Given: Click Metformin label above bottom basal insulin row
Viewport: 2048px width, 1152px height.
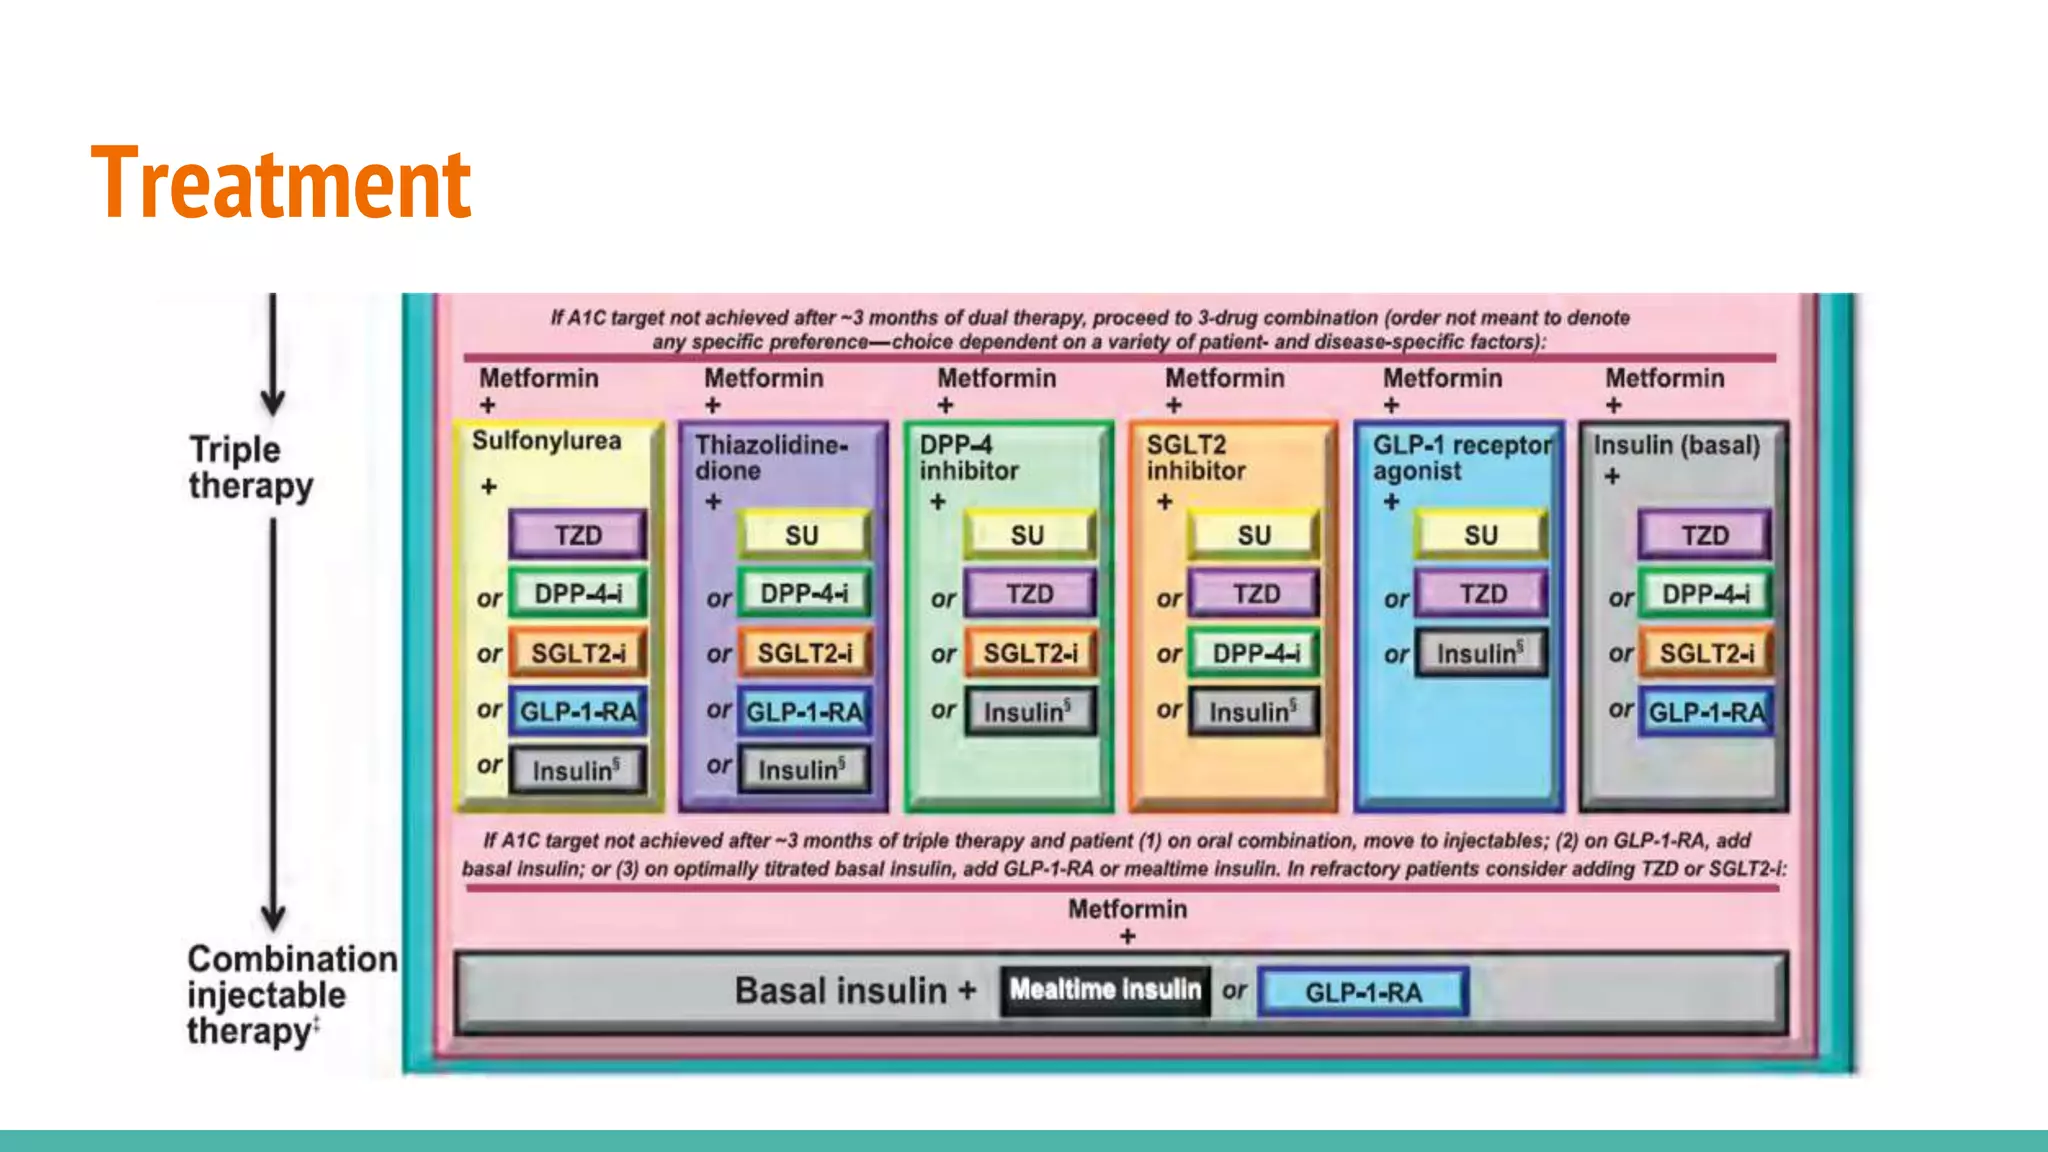Looking at the screenshot, I should point(1127,909).
